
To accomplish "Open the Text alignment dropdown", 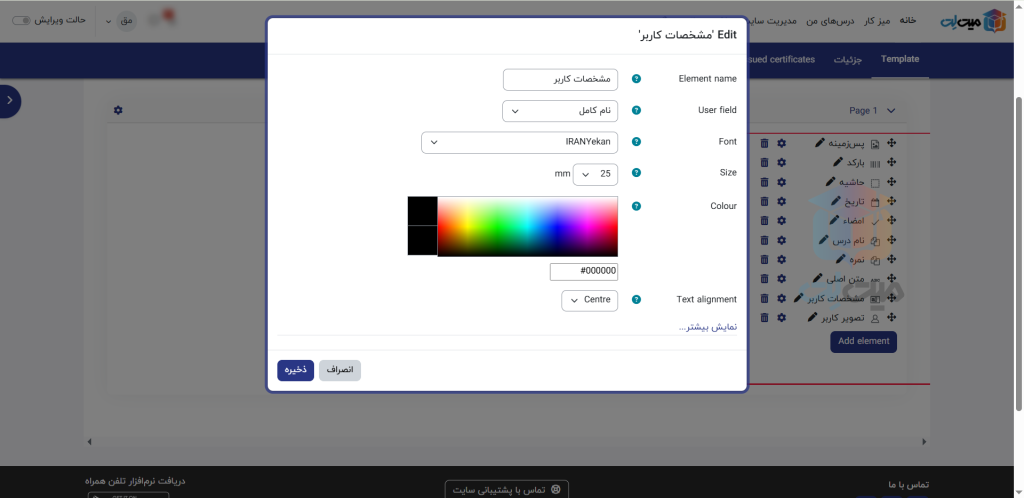I will tap(589, 299).
